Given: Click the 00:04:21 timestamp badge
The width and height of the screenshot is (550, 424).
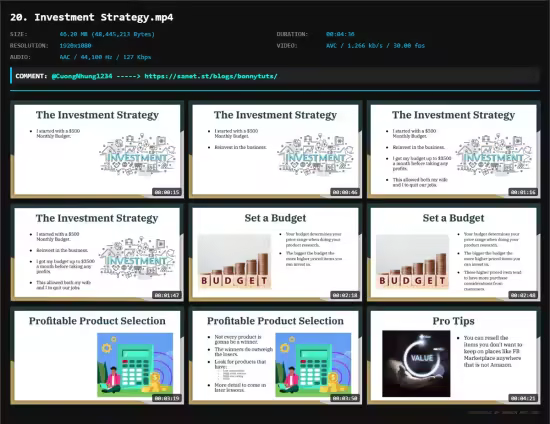Looking at the screenshot, I should [x=523, y=398].
